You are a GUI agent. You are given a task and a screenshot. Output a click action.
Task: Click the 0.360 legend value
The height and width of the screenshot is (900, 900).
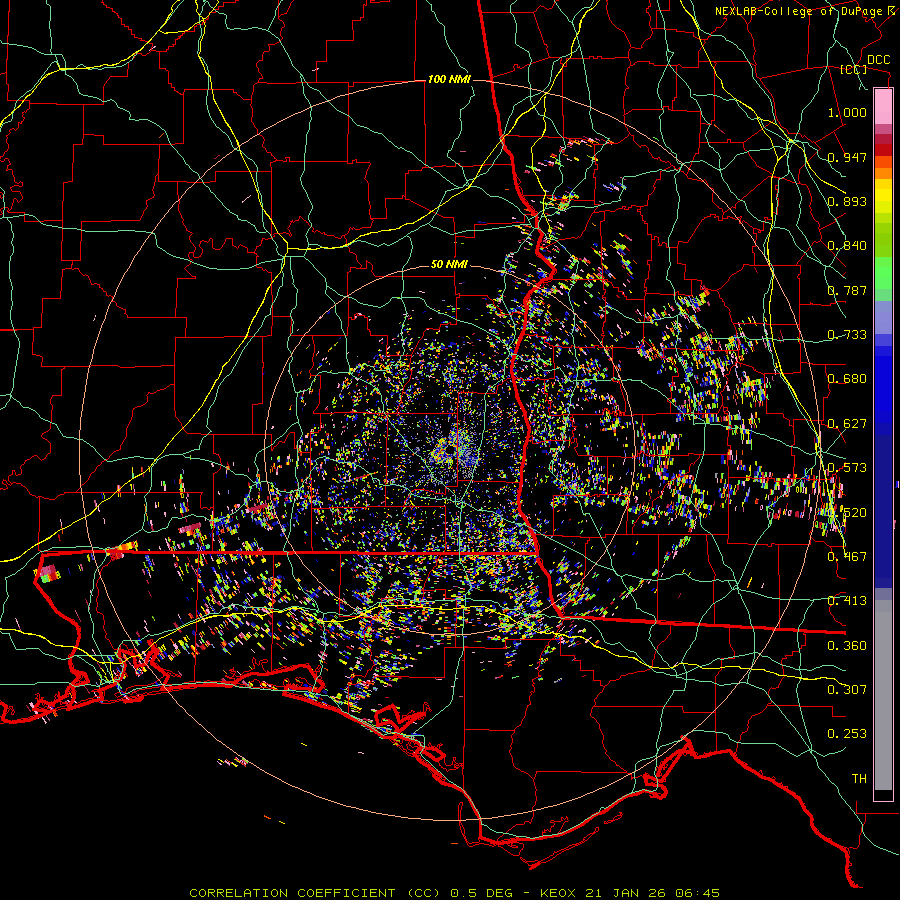click(x=847, y=646)
